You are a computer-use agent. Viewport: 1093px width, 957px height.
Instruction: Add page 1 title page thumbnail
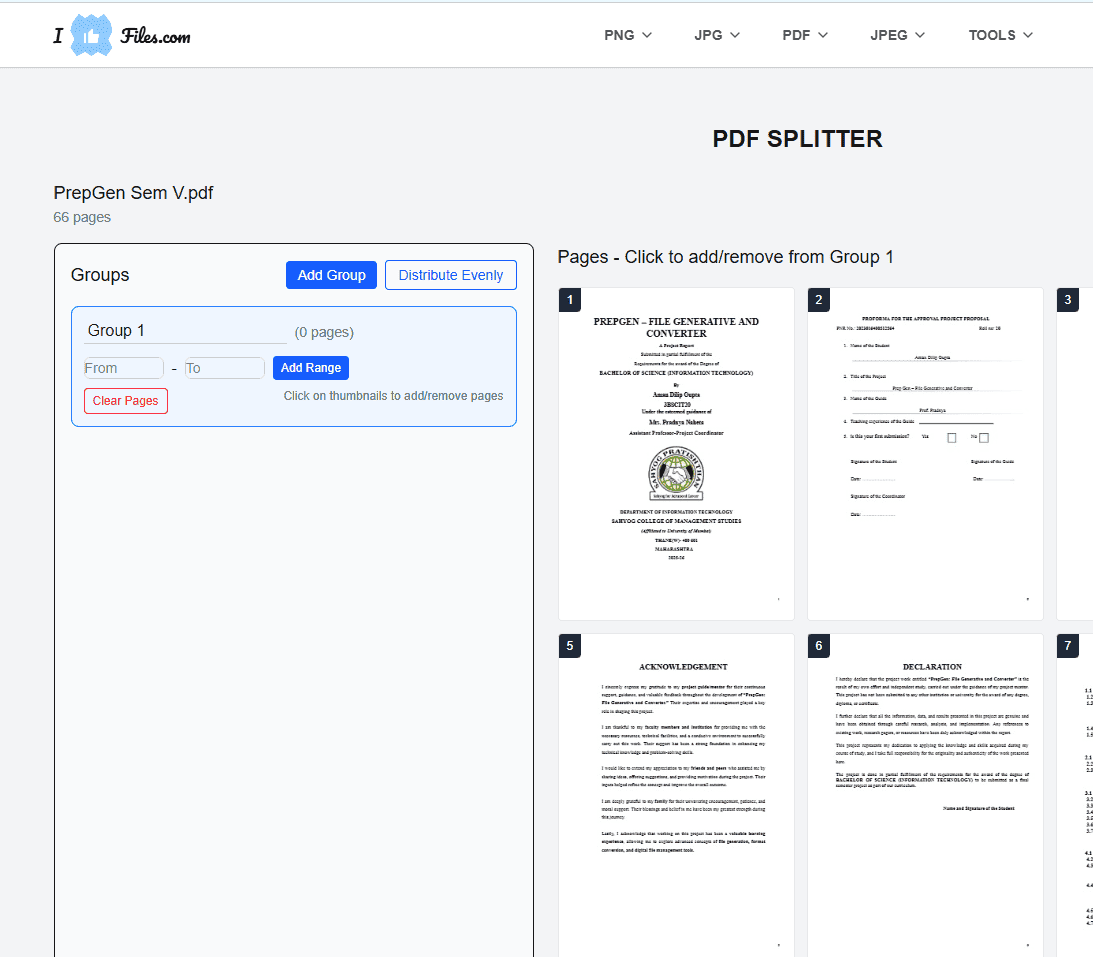click(676, 454)
